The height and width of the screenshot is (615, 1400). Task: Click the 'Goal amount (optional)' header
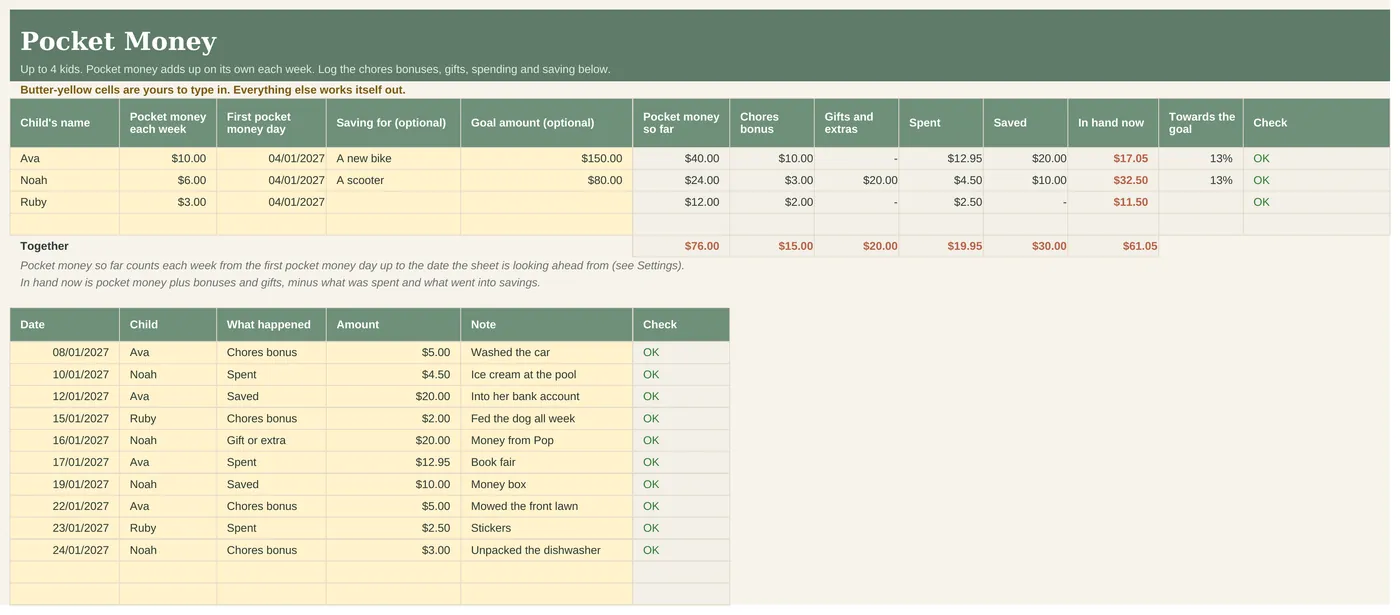546,123
